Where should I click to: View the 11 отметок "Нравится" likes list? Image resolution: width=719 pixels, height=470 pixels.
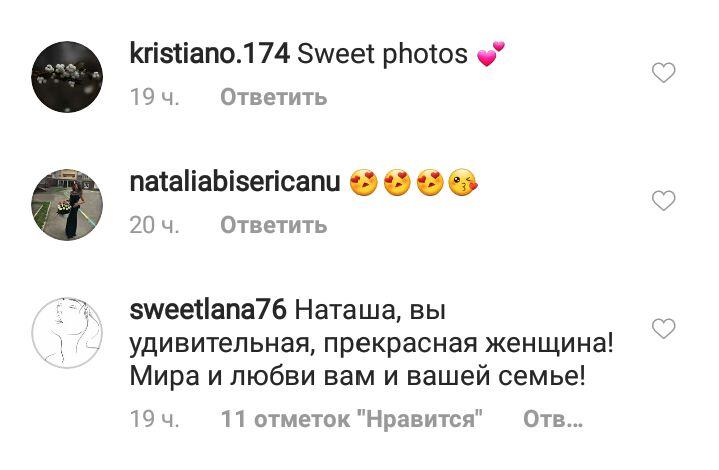point(352,419)
